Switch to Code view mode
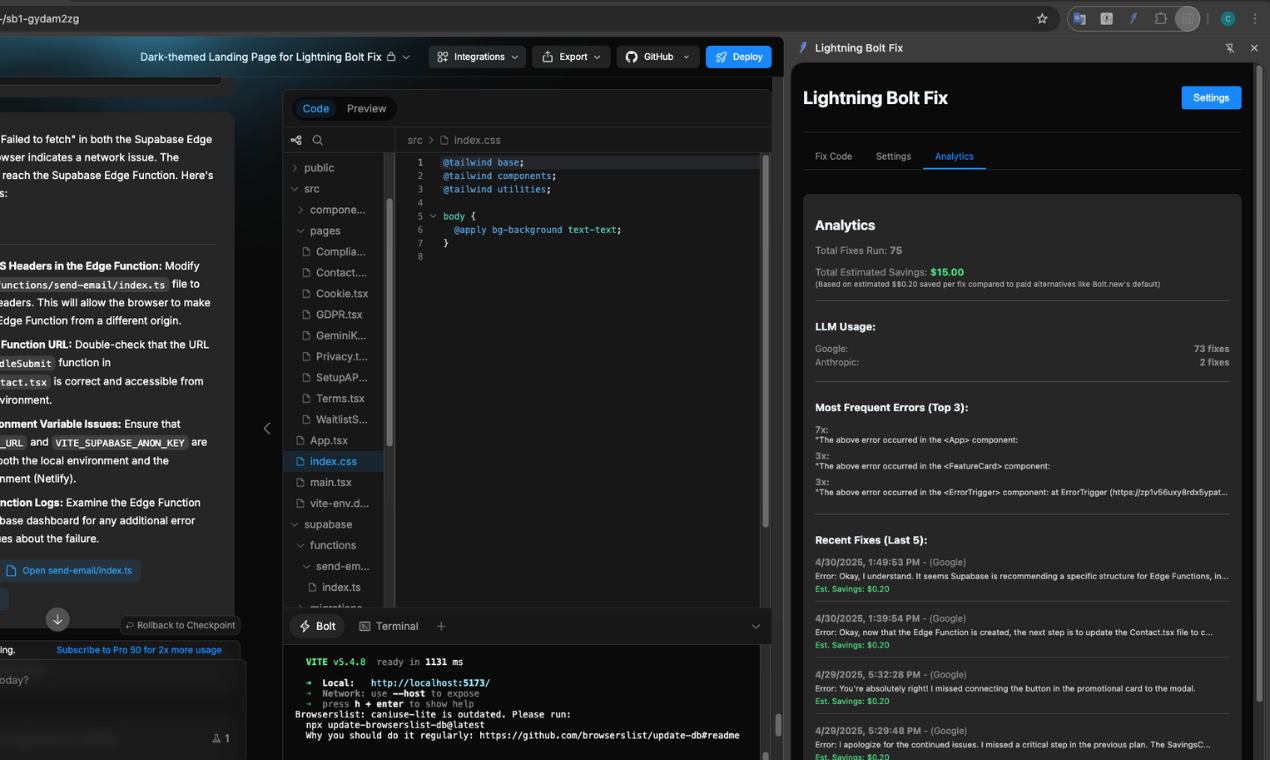The image size is (1270, 760). (315, 108)
